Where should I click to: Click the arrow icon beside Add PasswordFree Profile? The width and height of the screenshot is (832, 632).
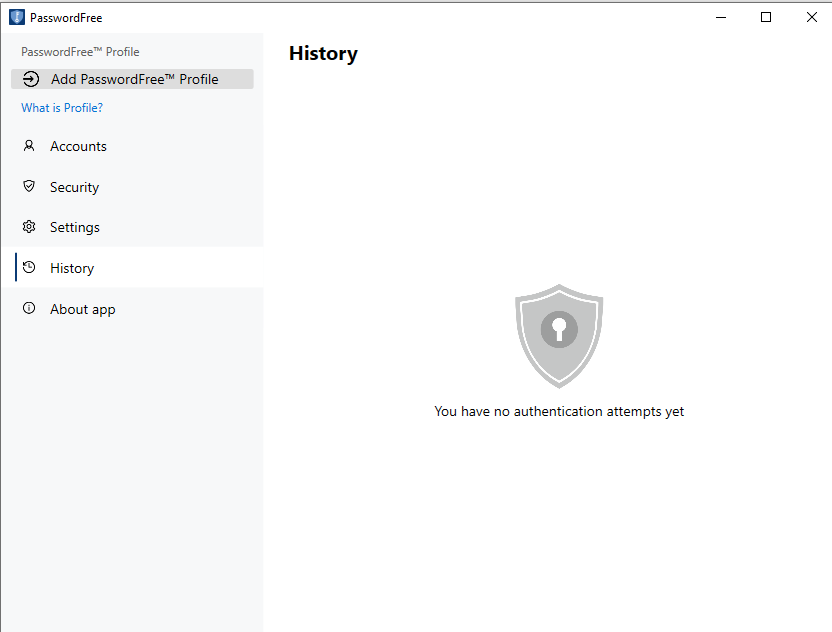coord(31,79)
